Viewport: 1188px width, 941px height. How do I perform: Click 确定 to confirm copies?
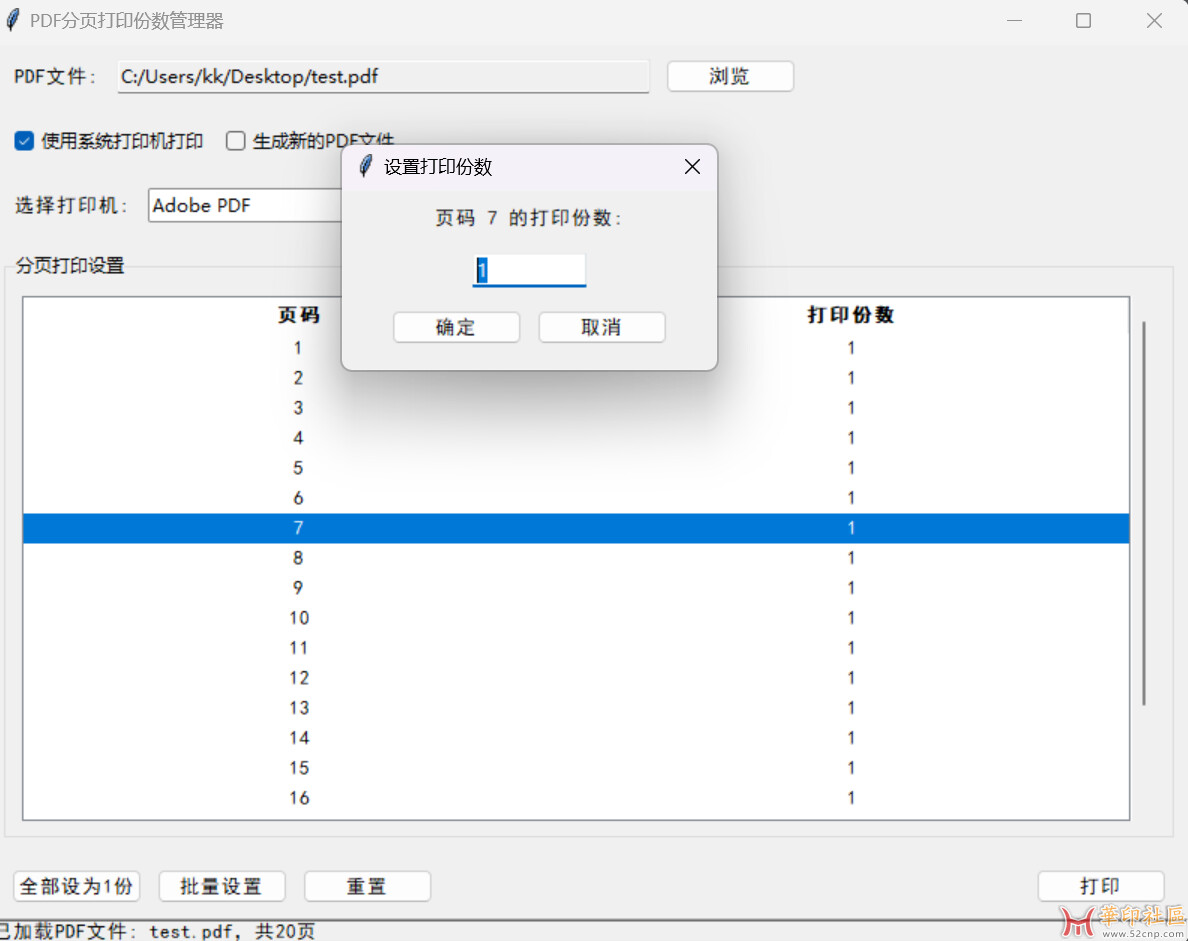coord(456,328)
